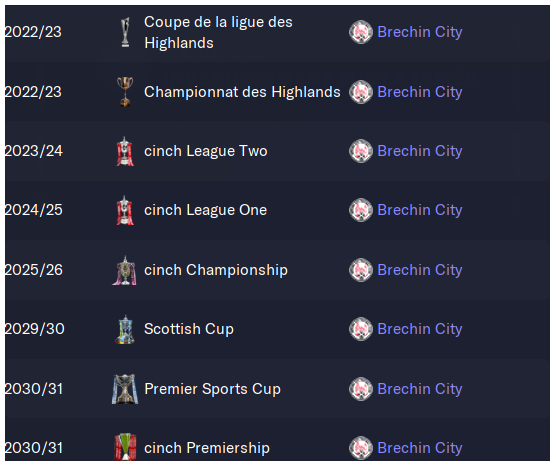The width and height of the screenshot is (556, 467).
Task: Select the cinch League Two trophy icon
Action: click(125, 151)
